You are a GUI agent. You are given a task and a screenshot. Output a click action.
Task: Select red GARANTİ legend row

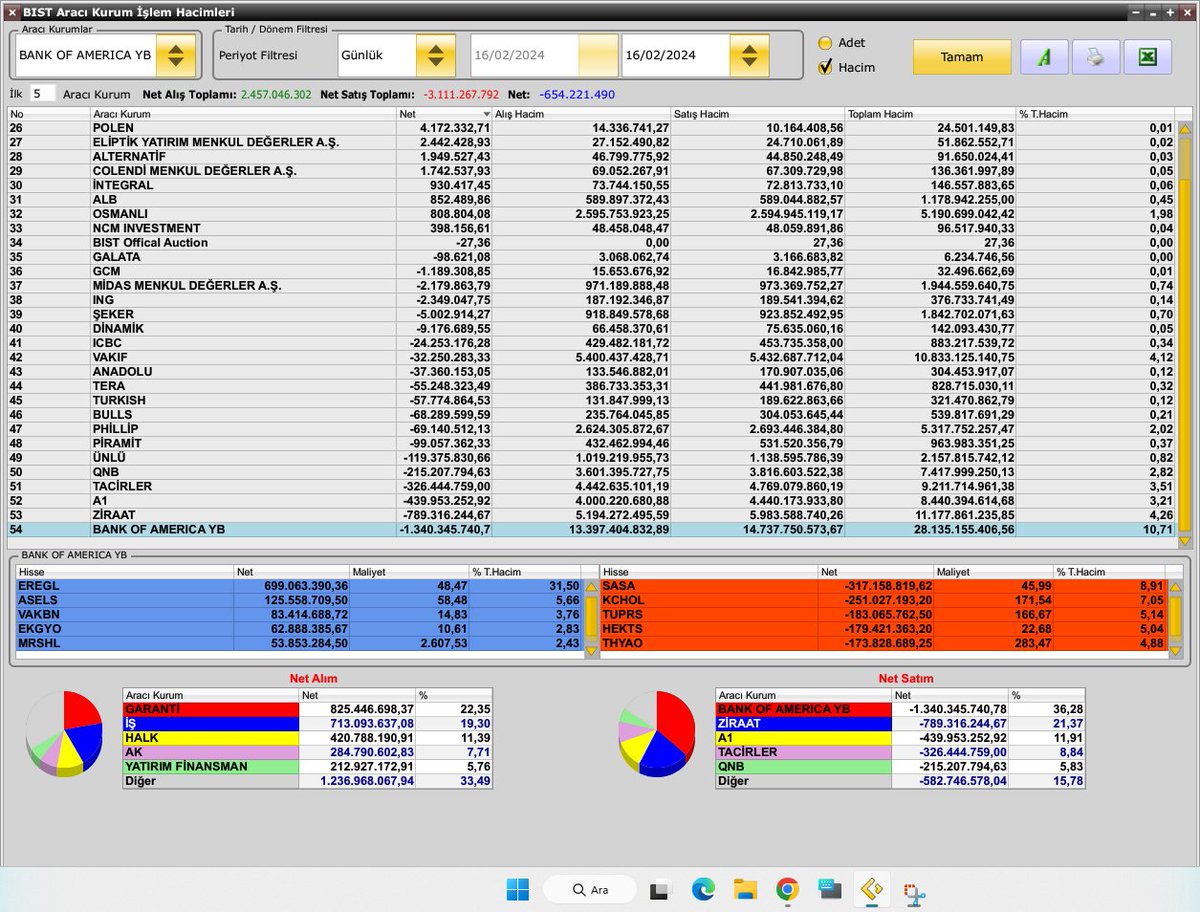[307, 709]
